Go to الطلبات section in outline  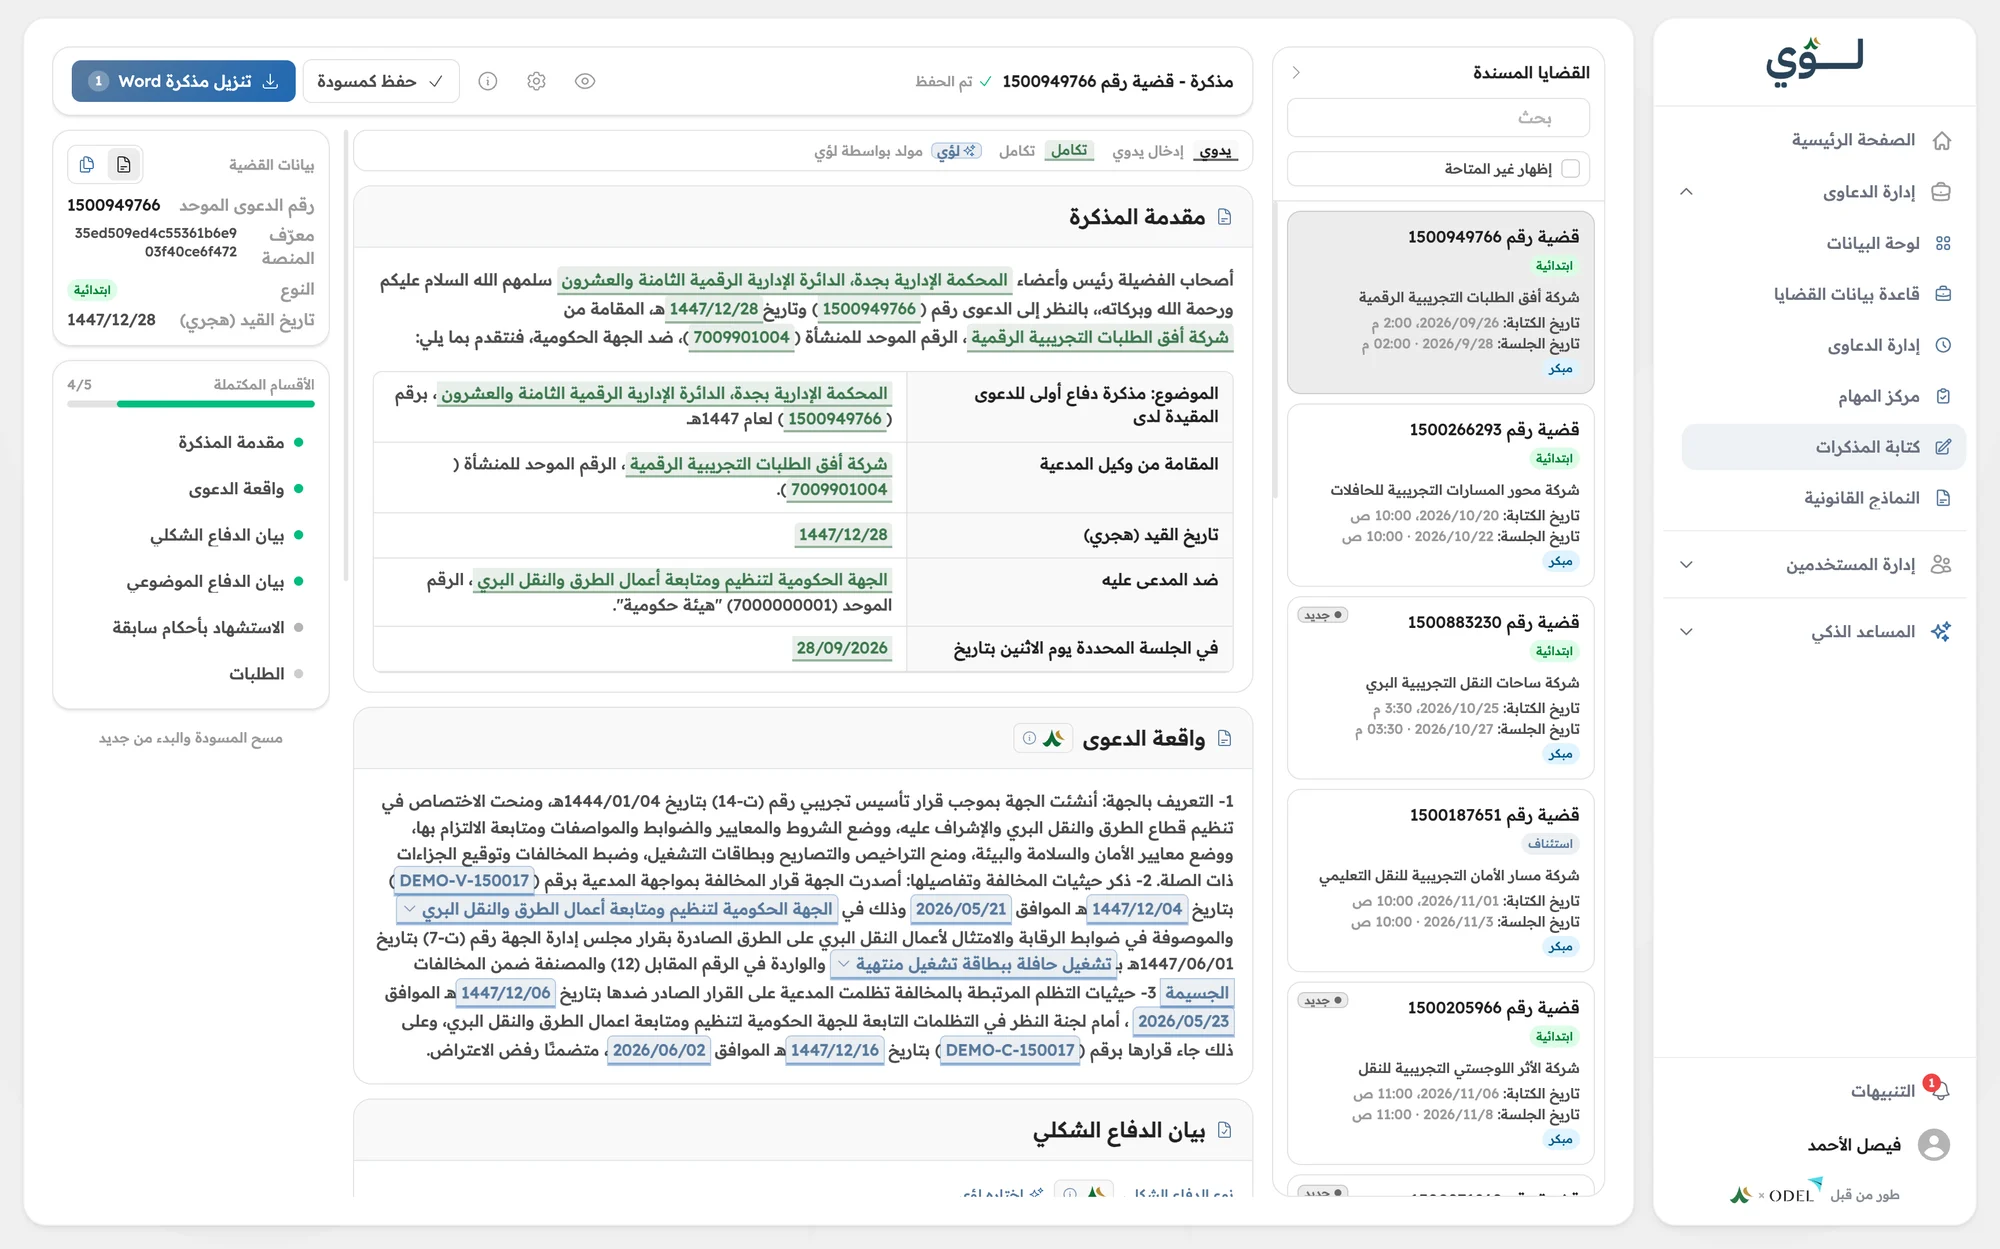point(266,674)
